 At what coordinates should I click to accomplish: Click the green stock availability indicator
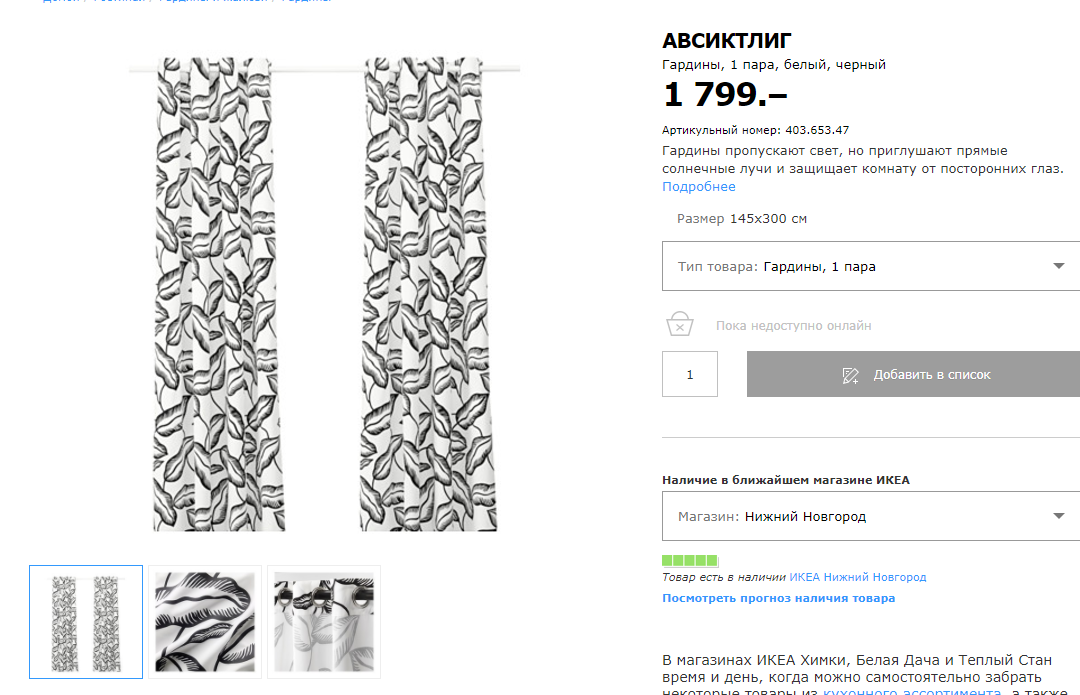[x=690, y=560]
